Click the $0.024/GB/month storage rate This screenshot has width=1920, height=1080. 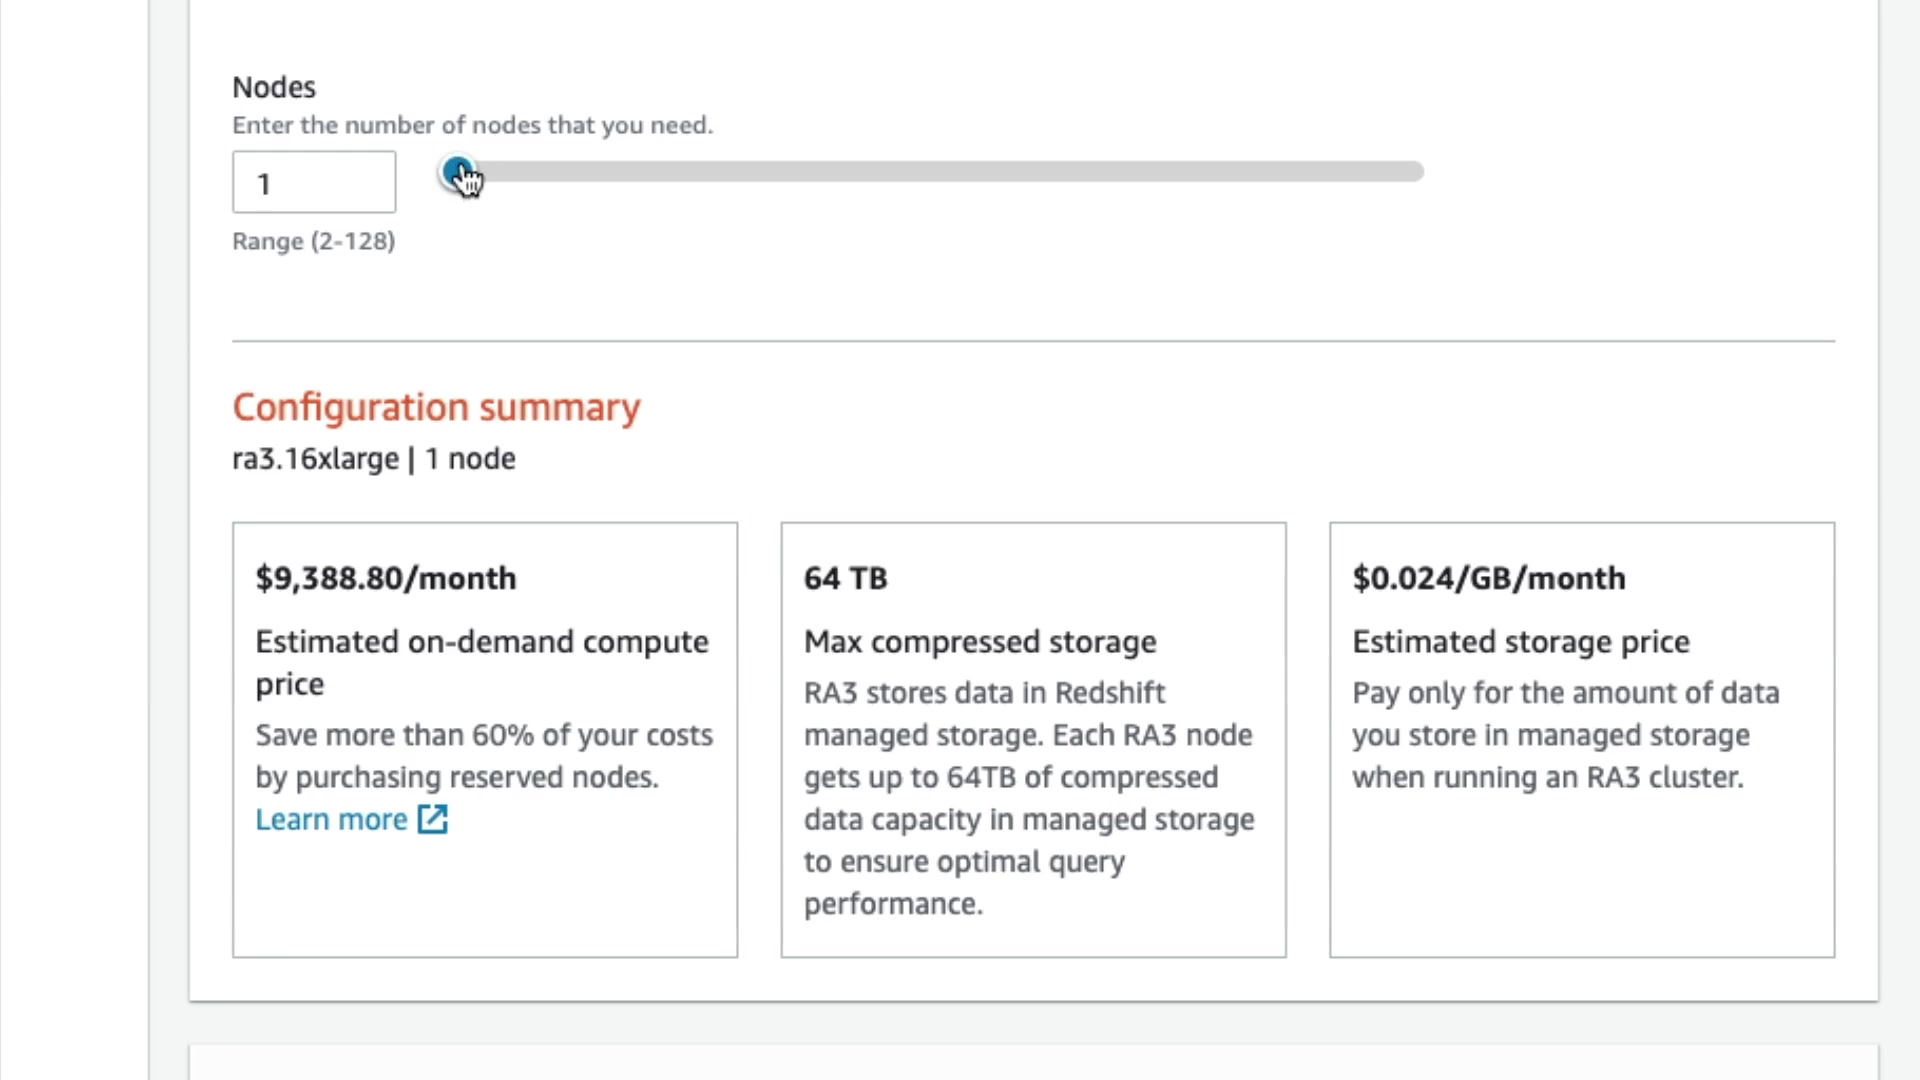pos(1488,578)
